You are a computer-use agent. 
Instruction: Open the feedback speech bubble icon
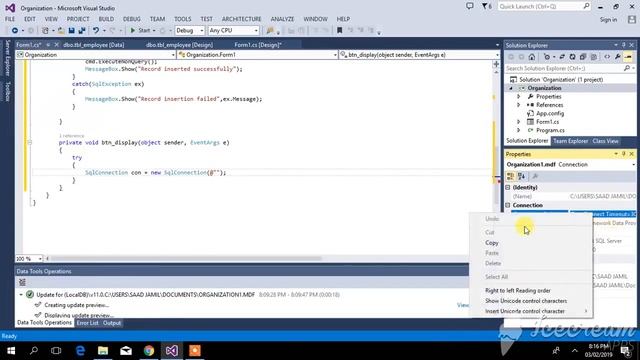[x=470, y=6]
